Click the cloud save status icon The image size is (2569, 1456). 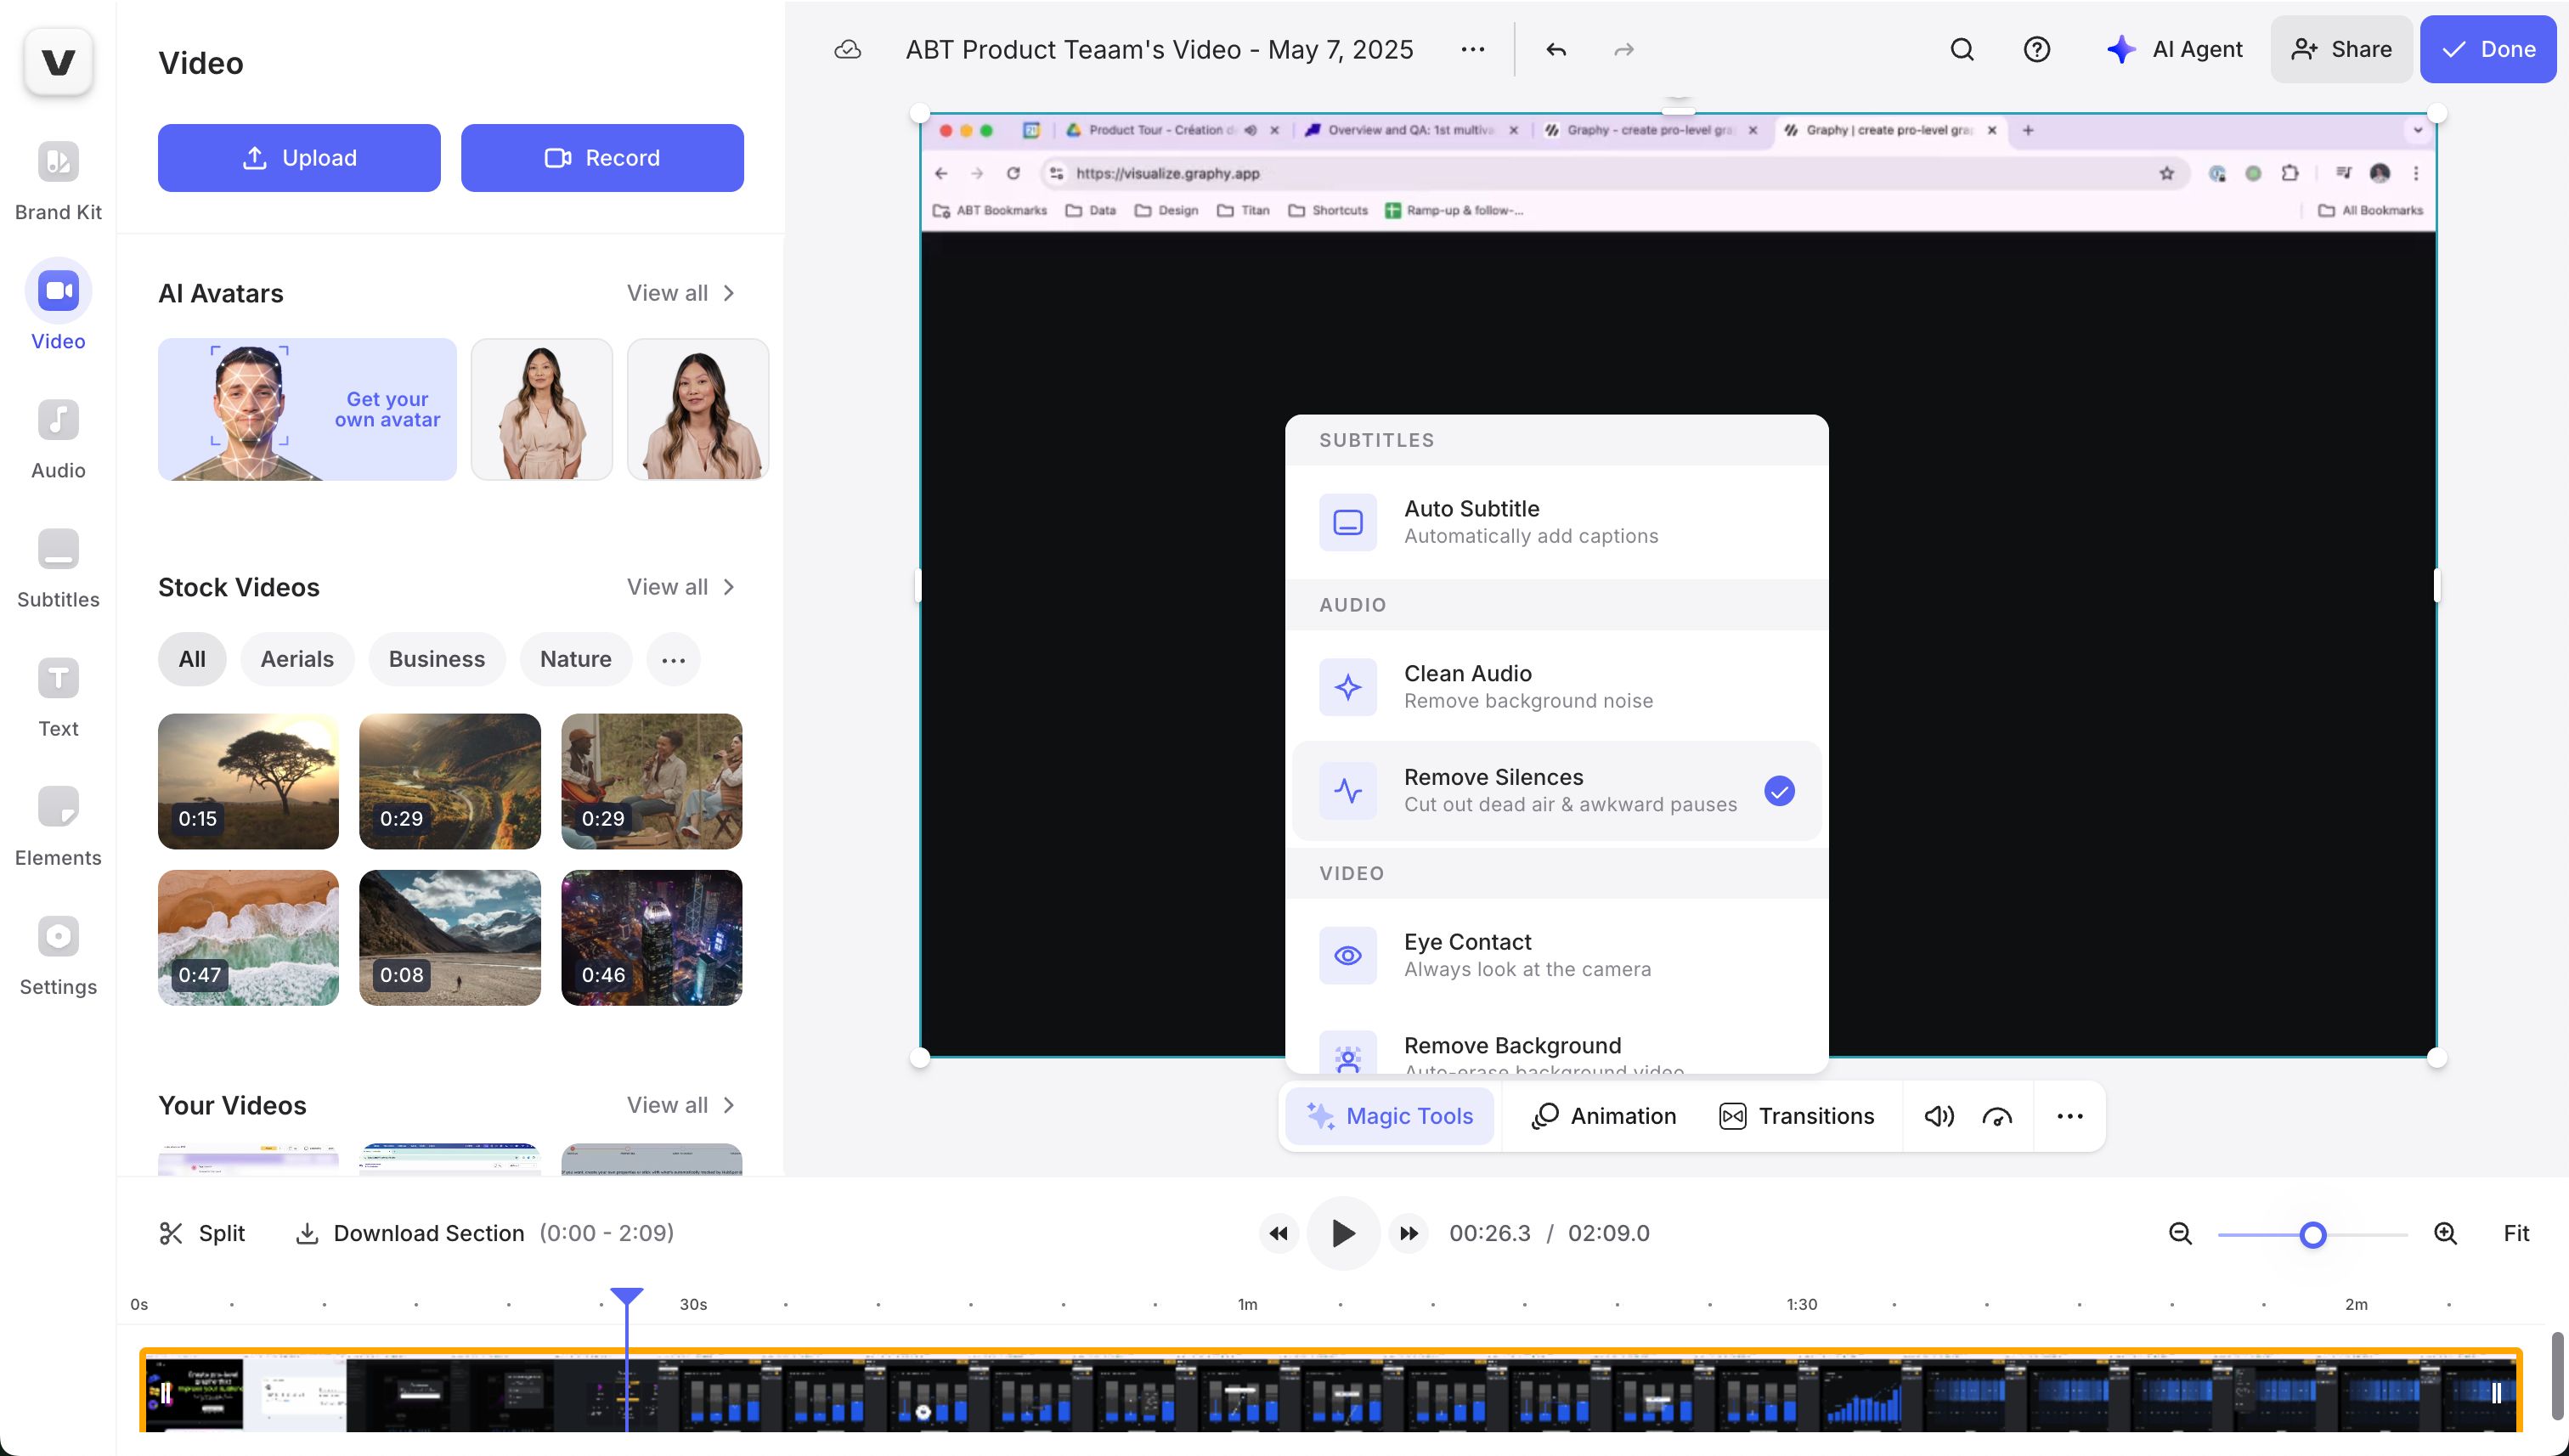point(847,49)
